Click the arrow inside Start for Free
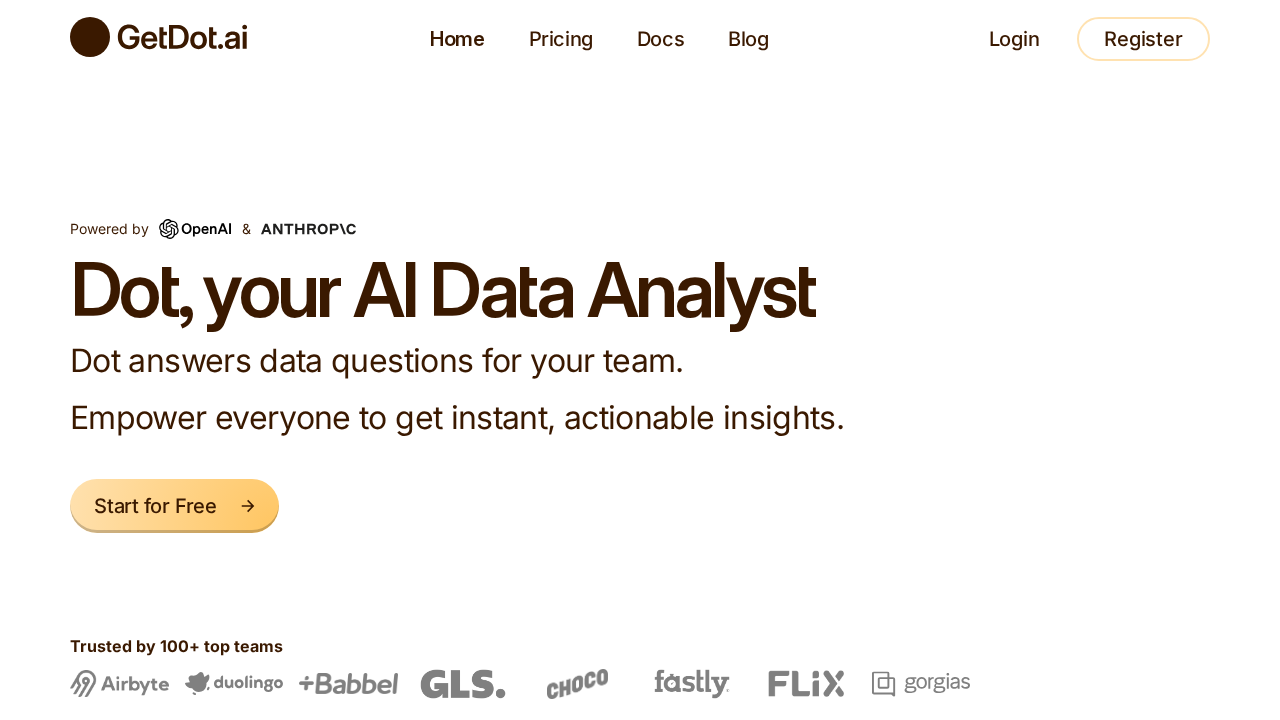Screen dimensions: 1280x720 248,504
